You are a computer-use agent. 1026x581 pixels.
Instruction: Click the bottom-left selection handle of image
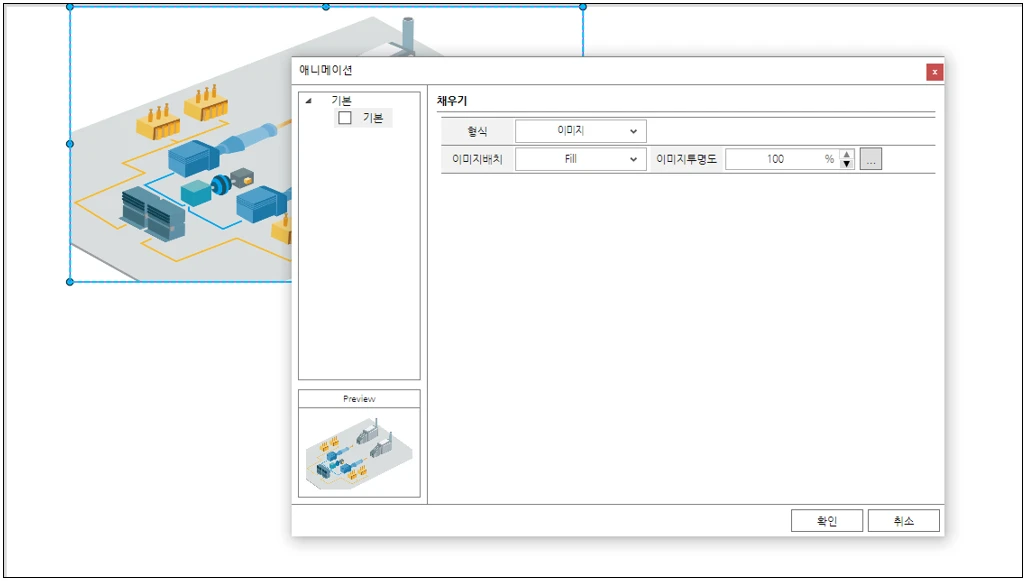pos(70,282)
